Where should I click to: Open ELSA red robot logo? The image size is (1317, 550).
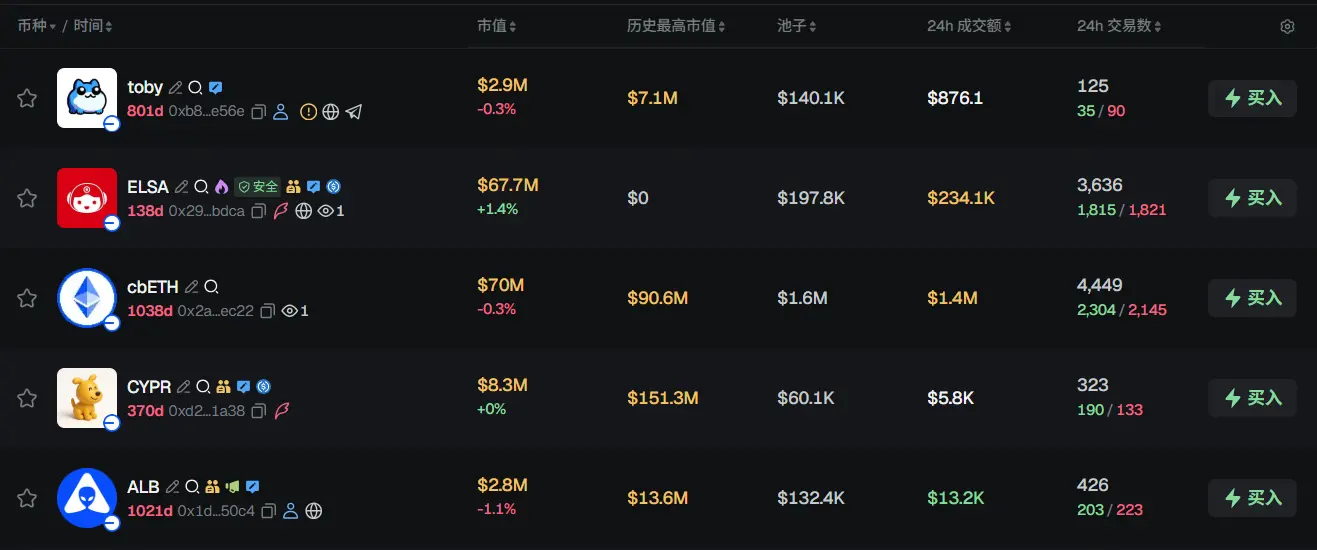[87, 198]
